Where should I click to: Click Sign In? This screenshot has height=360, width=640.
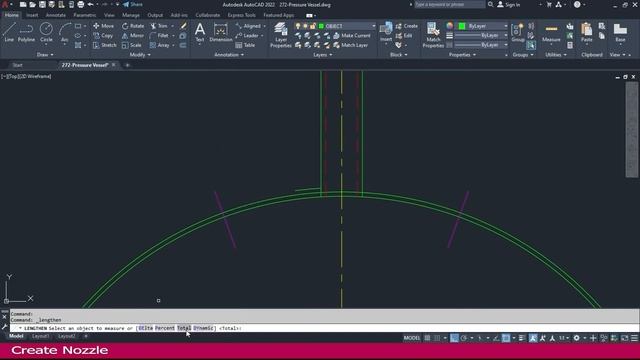[509, 4]
